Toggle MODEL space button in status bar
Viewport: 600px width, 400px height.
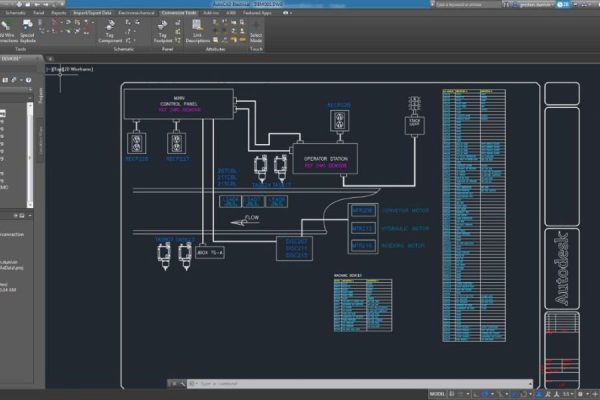436,394
